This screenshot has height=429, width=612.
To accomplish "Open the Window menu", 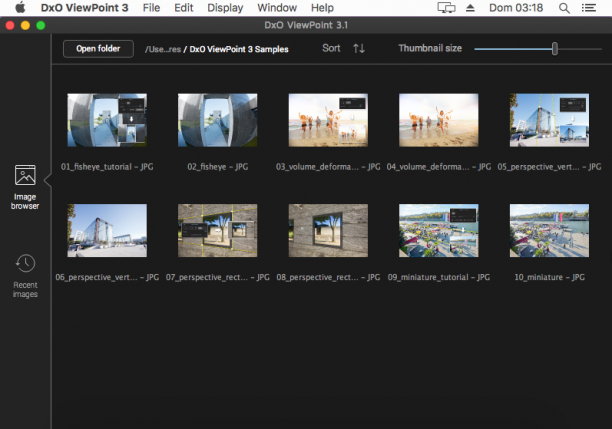I will point(277,8).
